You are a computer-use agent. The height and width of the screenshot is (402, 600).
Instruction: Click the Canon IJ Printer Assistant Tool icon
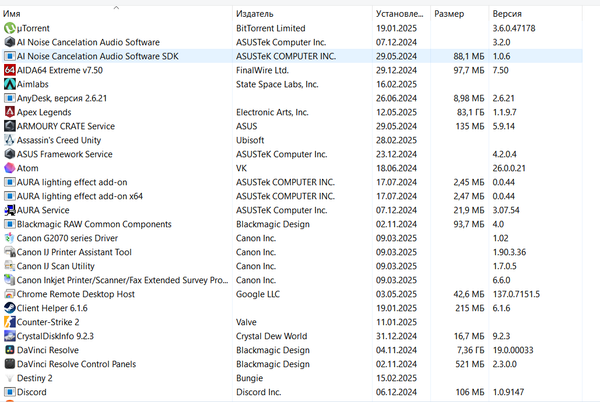[x=10, y=252]
